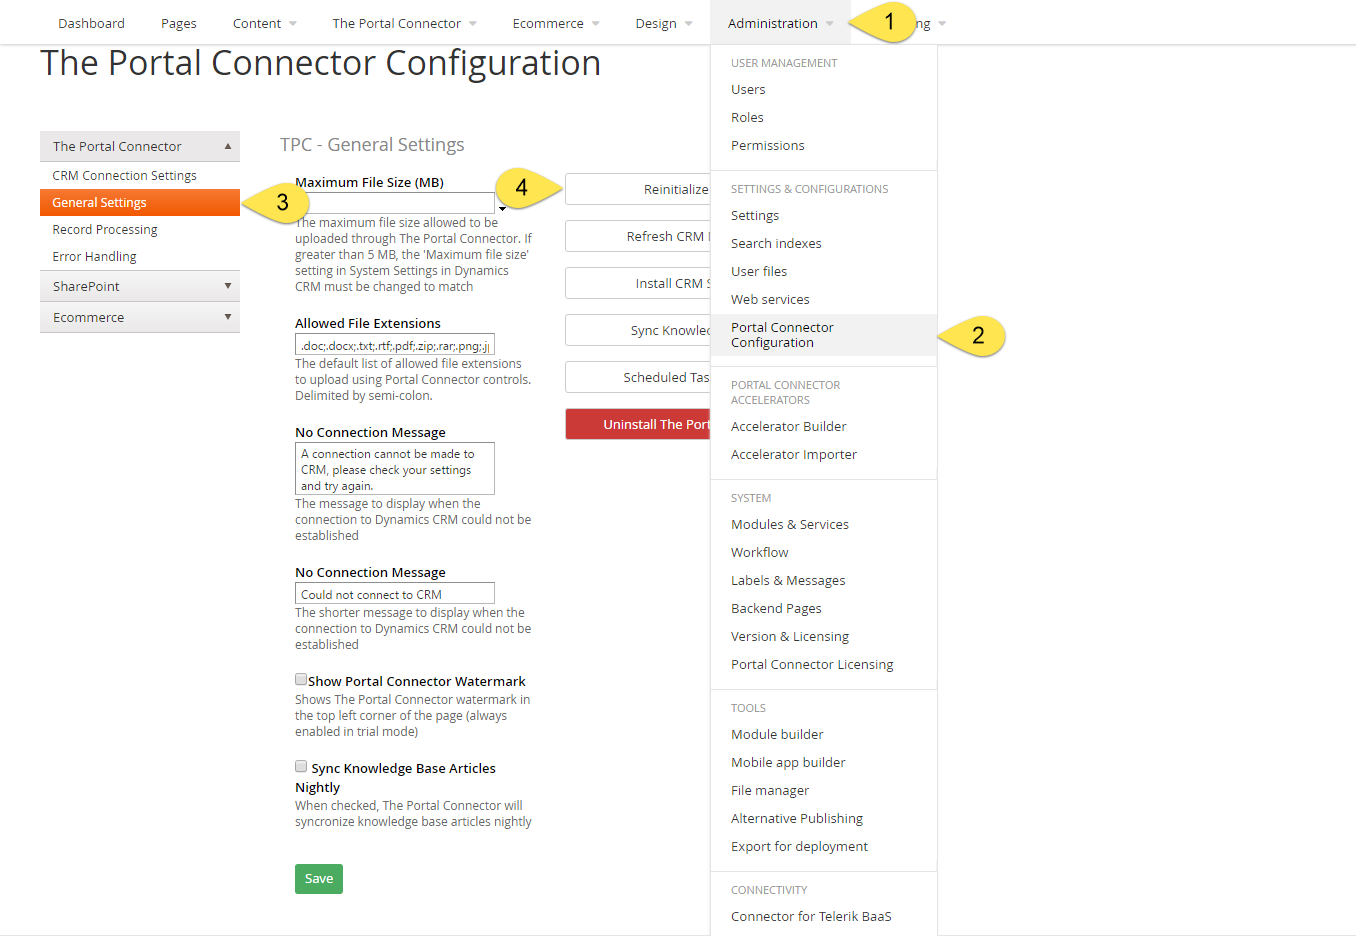Screen dimensions: 1356x936
Task: Open CRM Connection Settings in sidebar
Action: coord(124,175)
